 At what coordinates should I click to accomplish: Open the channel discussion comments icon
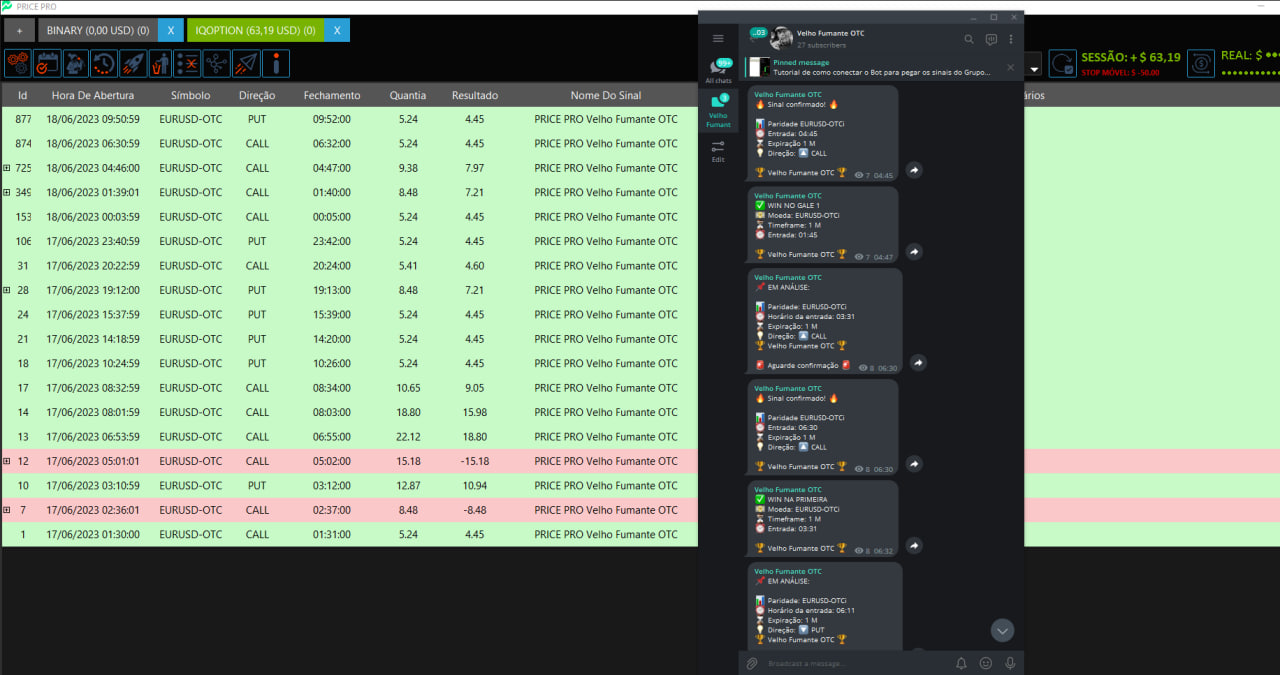tap(991, 39)
